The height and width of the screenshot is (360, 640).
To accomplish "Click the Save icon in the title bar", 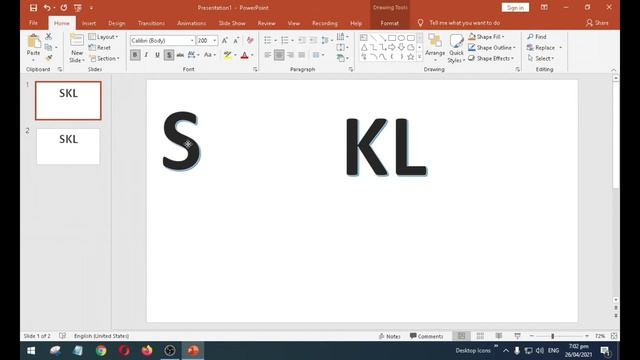I will (33, 8).
